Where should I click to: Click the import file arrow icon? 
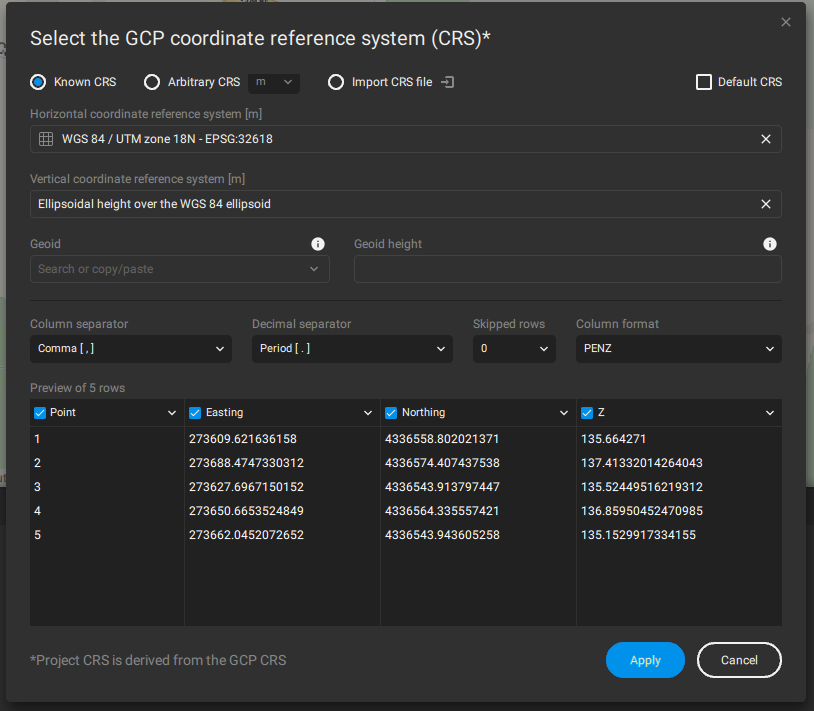[447, 82]
